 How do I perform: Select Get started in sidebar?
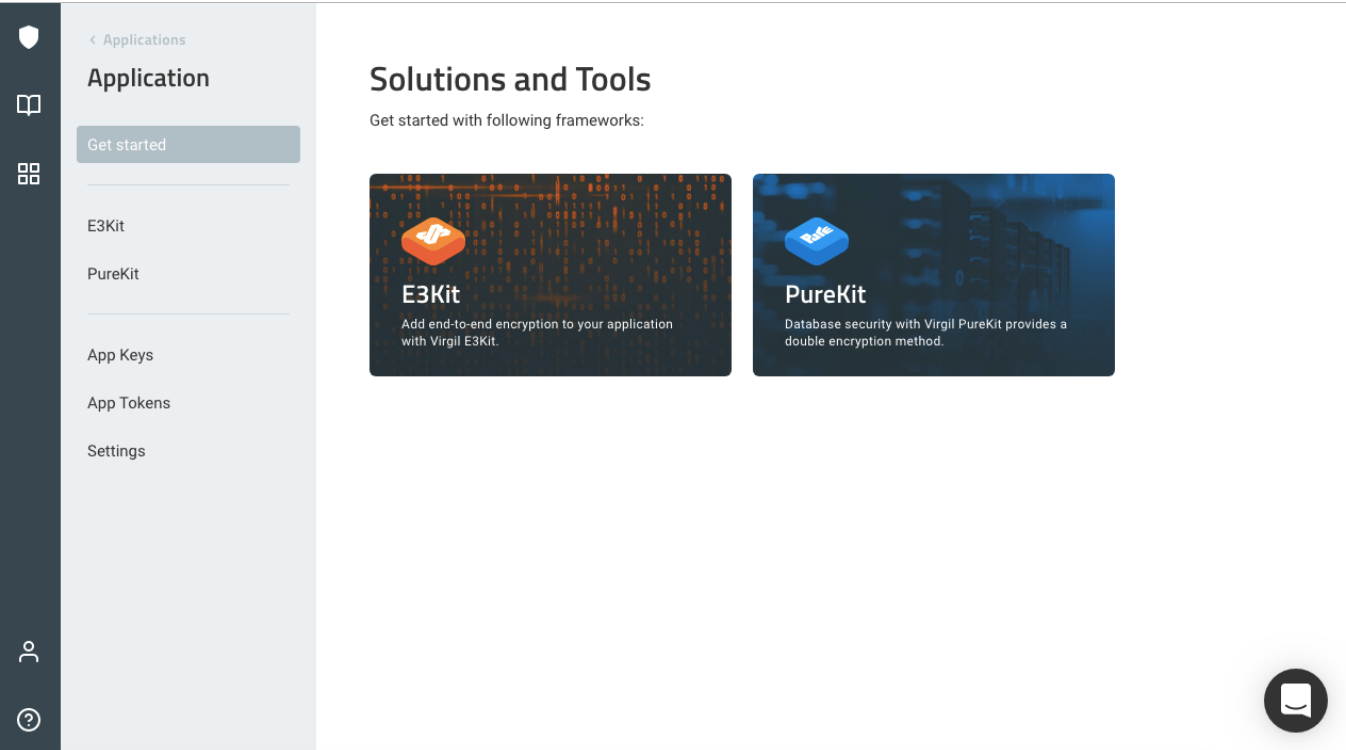[188, 144]
